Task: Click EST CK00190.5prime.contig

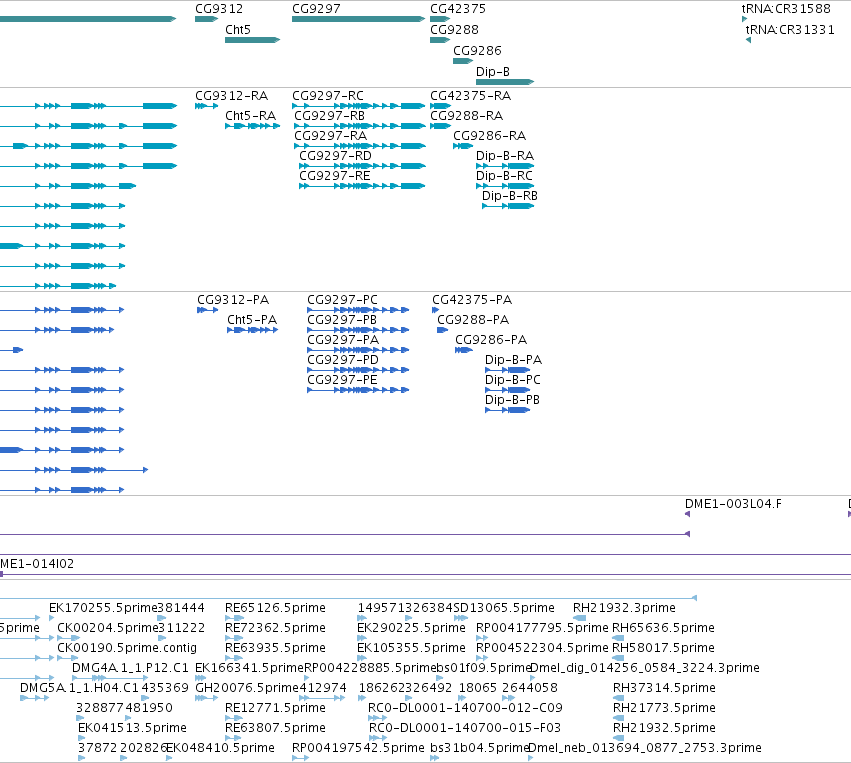Action: pyautogui.click(x=126, y=648)
